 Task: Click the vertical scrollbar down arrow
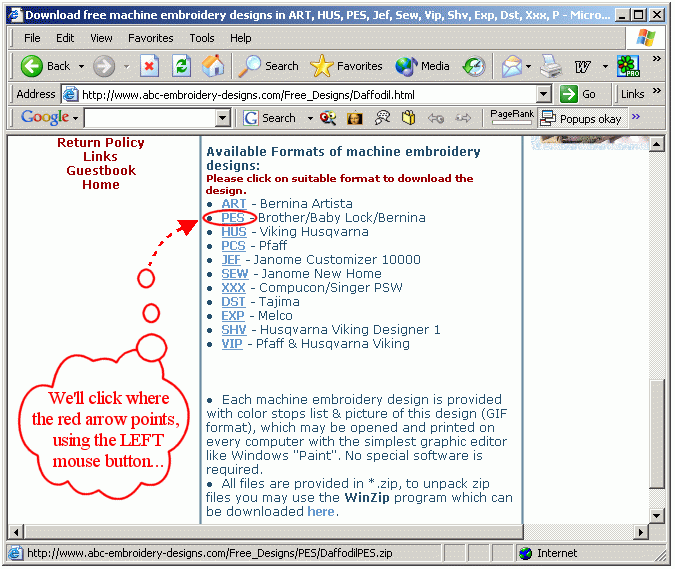pos(657,516)
